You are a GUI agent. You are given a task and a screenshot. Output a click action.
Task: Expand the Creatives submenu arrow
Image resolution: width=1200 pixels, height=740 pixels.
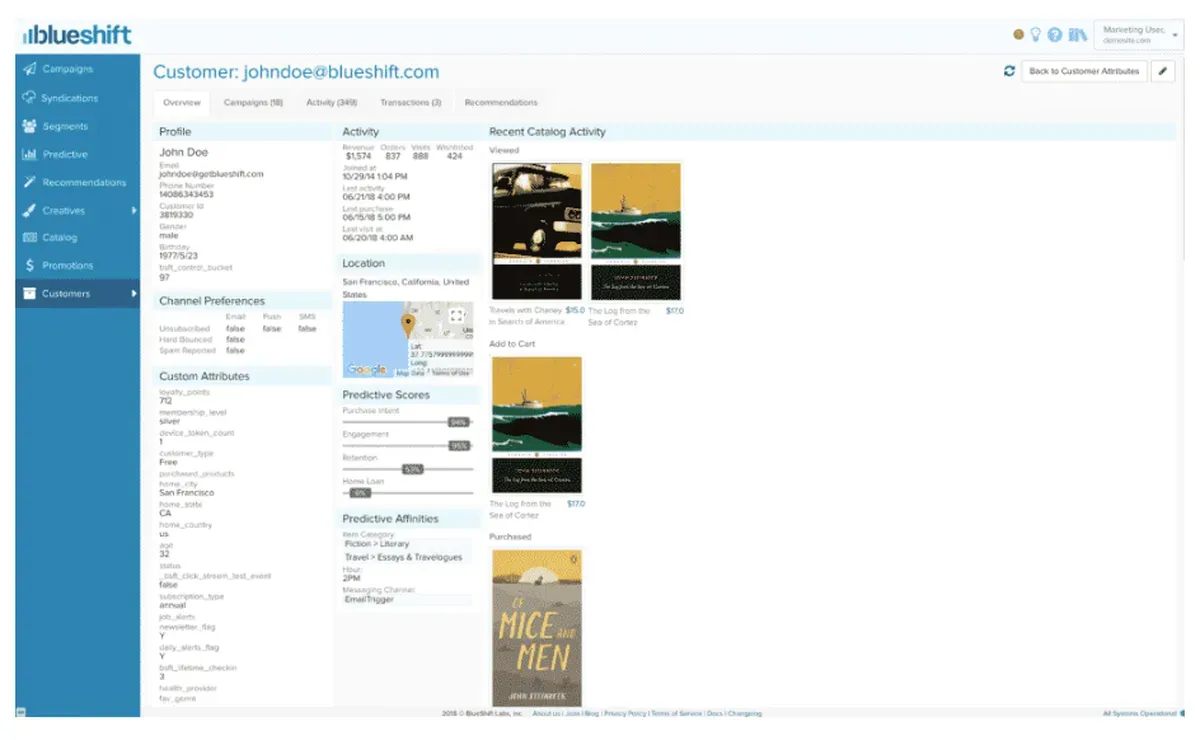[x=133, y=211]
